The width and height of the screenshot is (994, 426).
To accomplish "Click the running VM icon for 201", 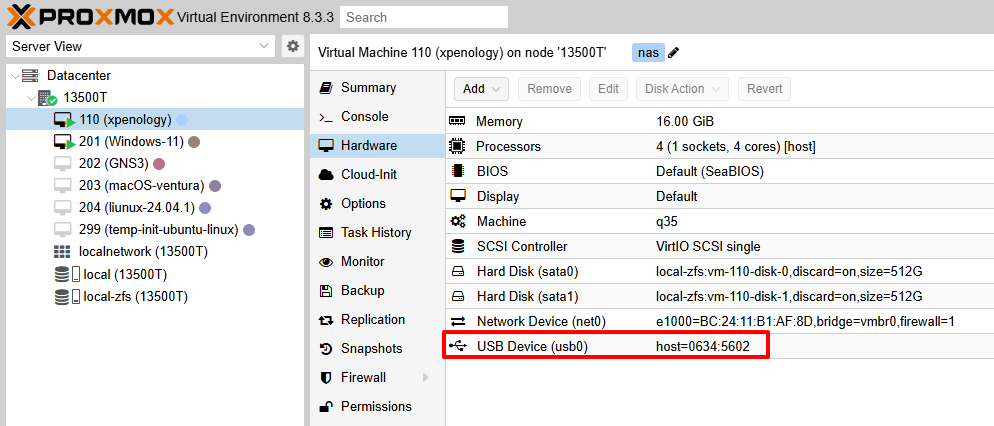I will click(x=64, y=141).
